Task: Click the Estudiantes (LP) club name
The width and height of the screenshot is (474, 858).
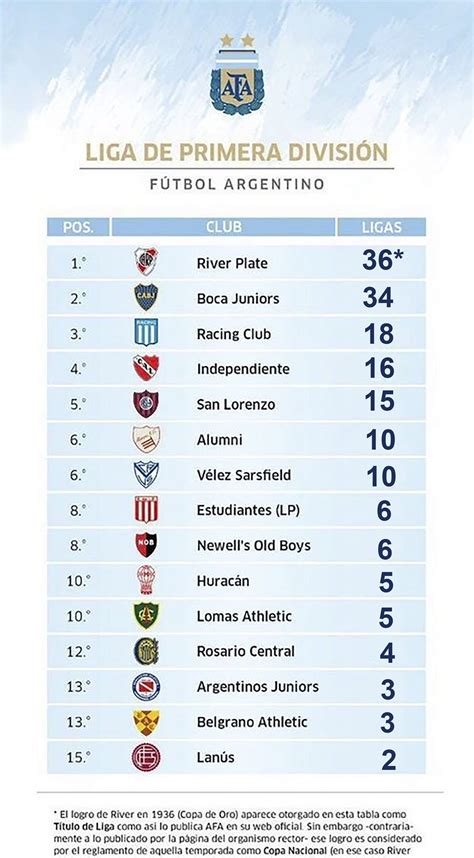Action: click(x=248, y=511)
